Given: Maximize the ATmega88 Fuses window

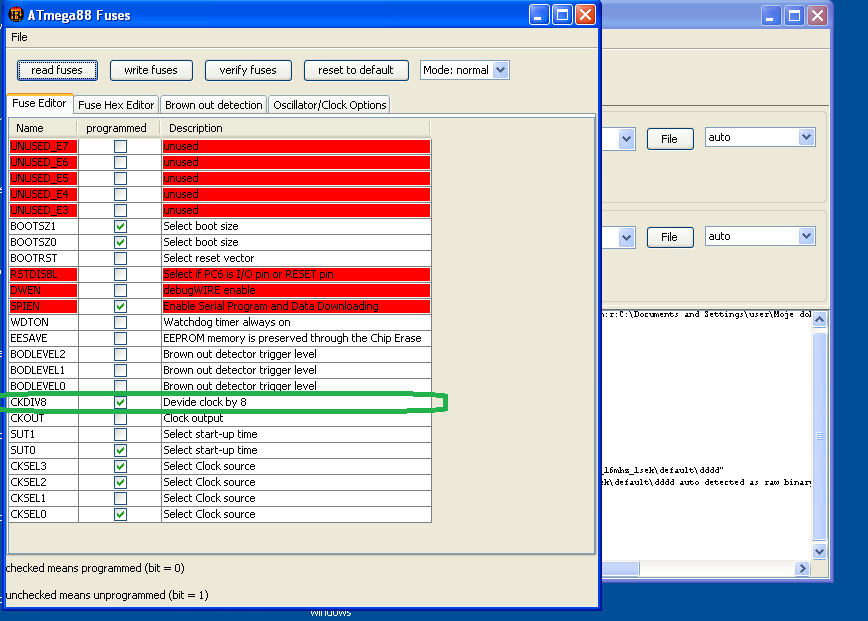Looking at the screenshot, I should (x=562, y=15).
